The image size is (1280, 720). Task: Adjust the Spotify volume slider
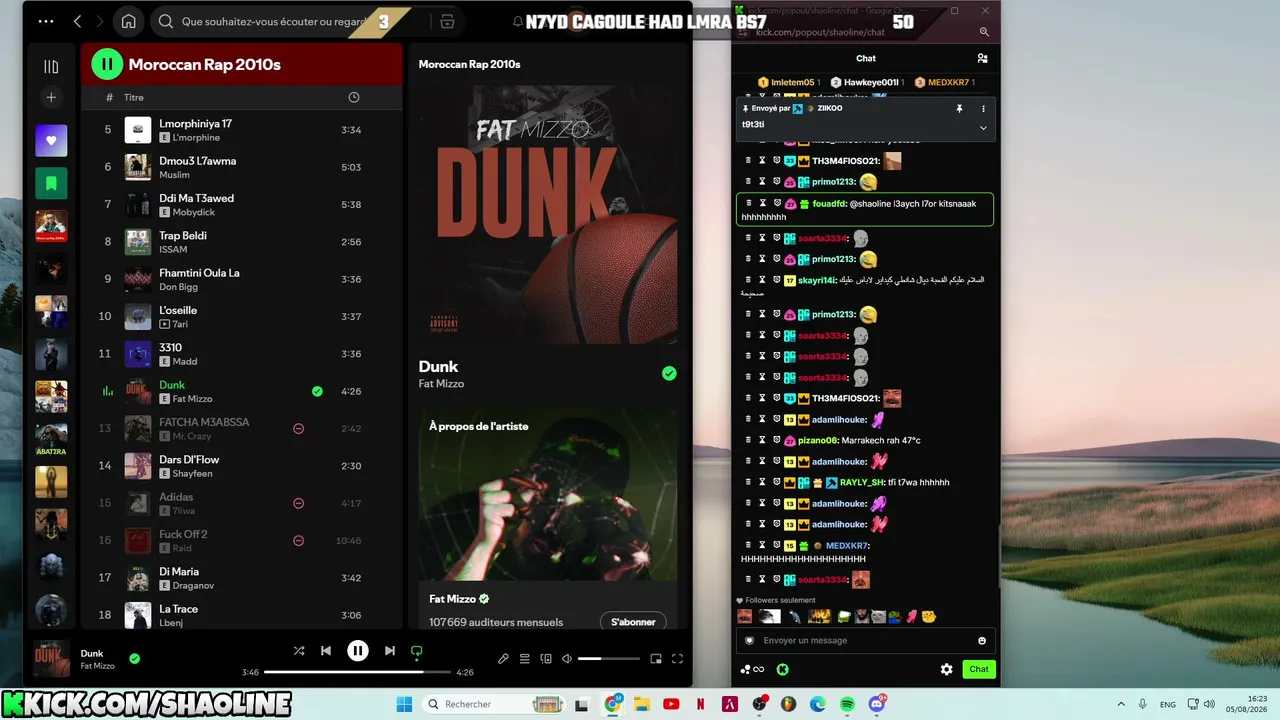click(608, 659)
